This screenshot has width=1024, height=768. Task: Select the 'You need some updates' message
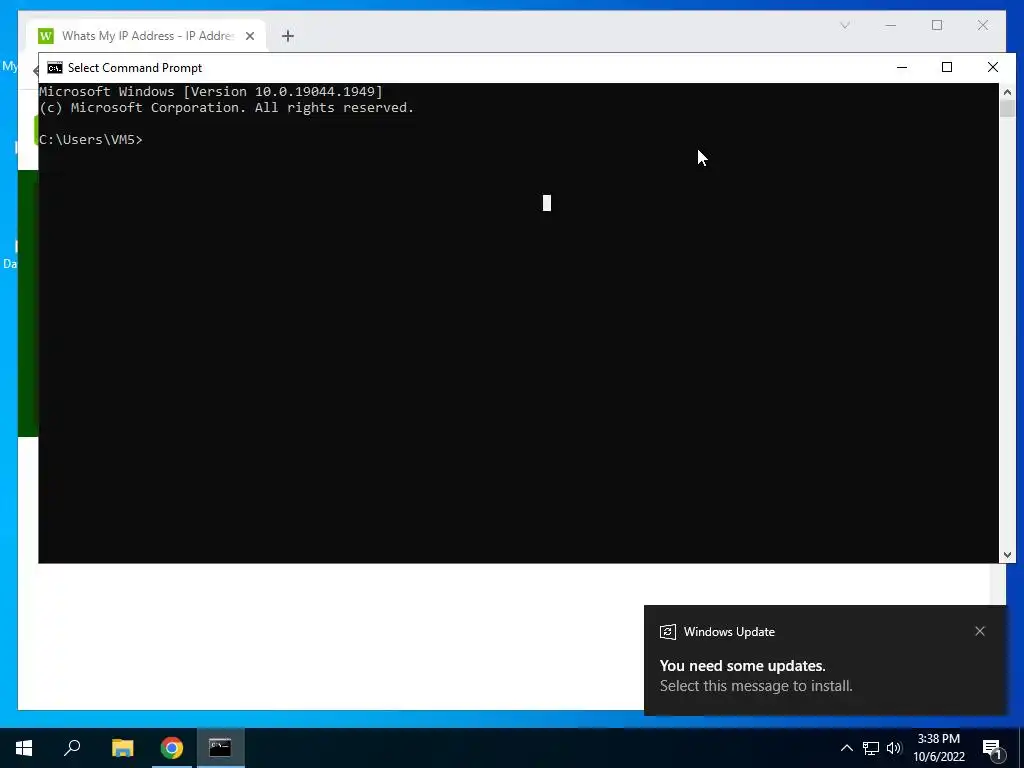pos(743,665)
